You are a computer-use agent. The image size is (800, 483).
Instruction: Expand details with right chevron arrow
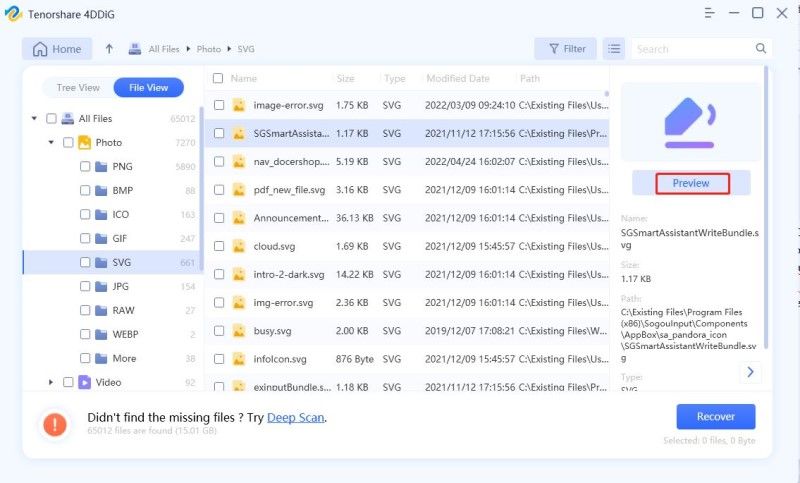tap(750, 372)
